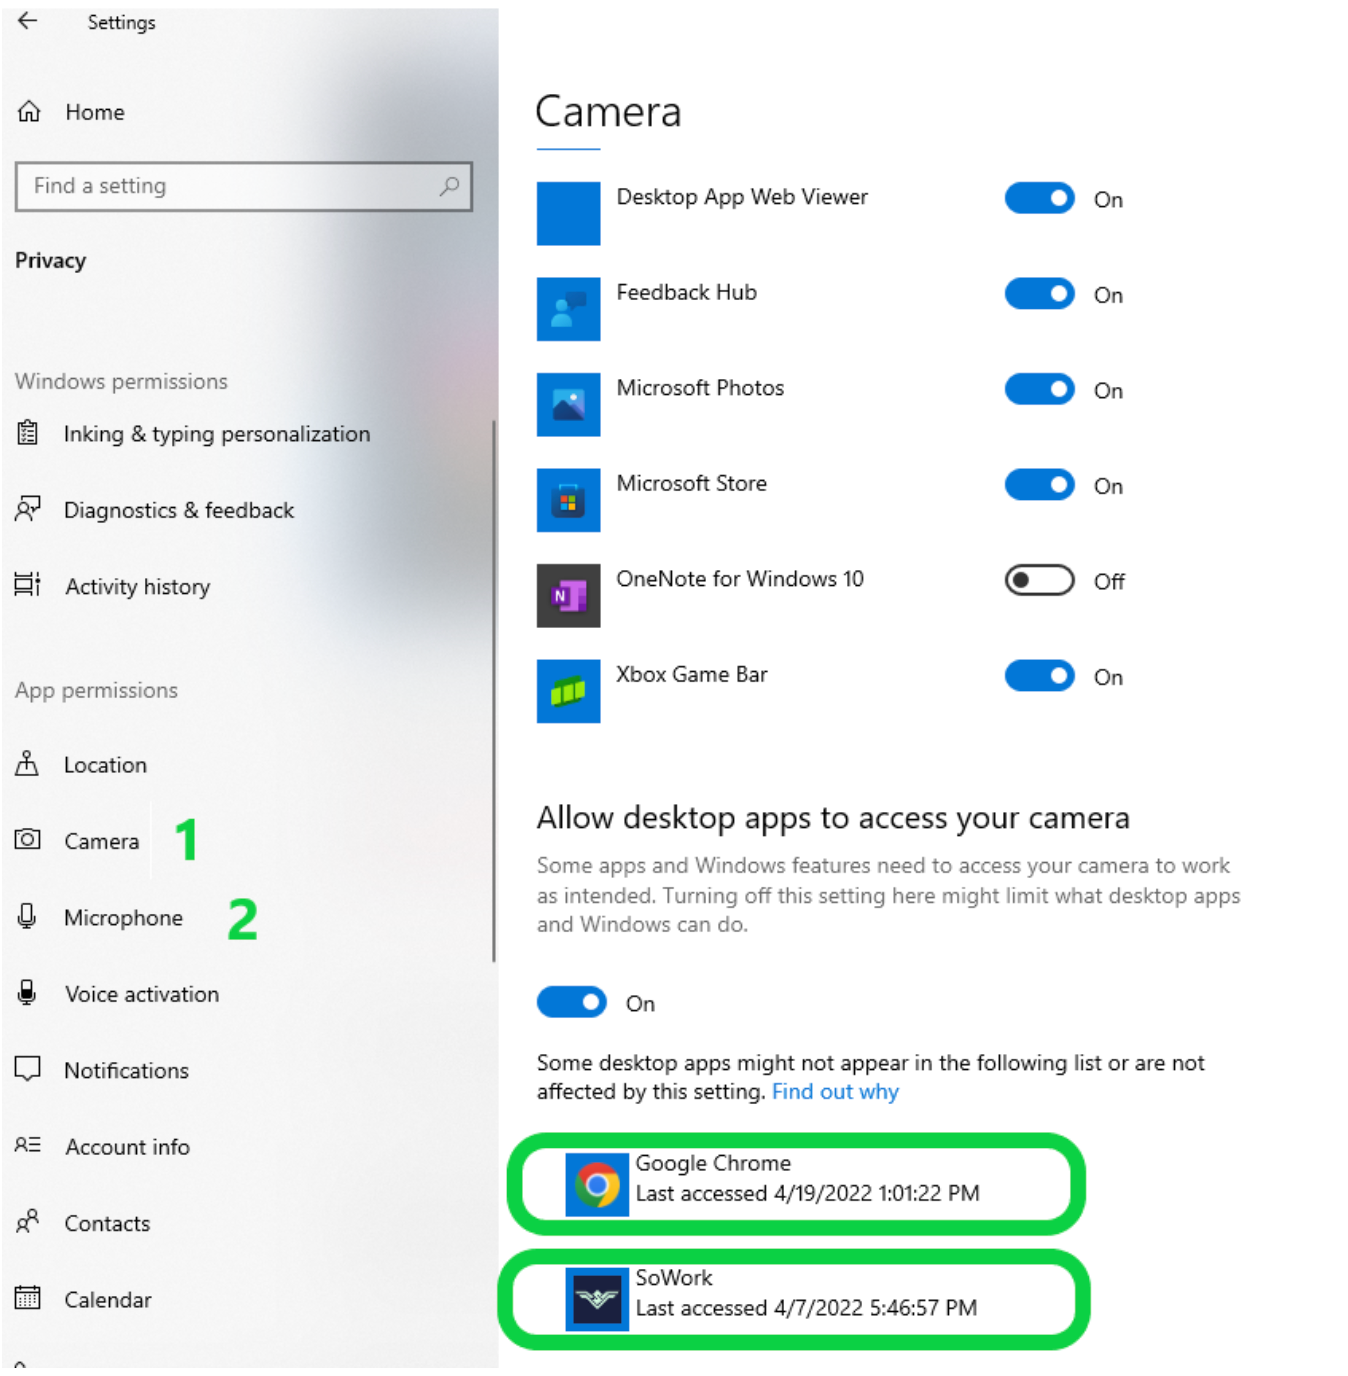Click the Inking & typing clipboard icon

(x=28, y=433)
